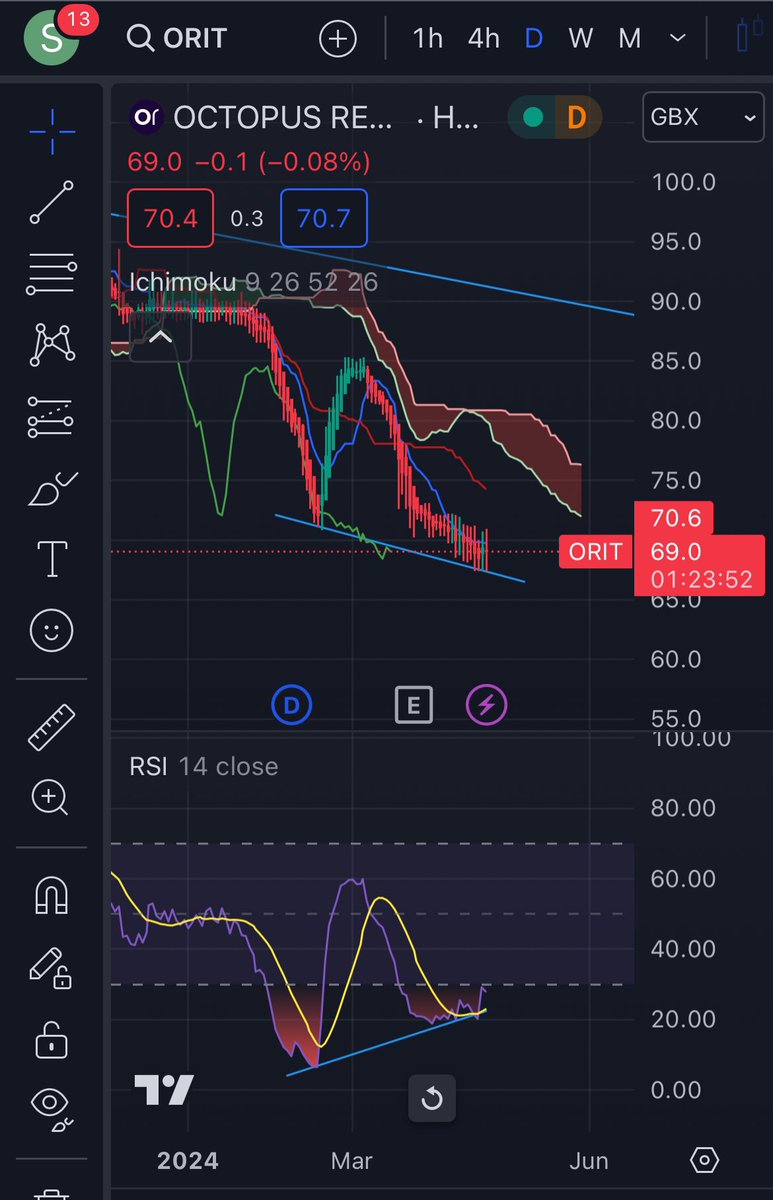Open the GBX currency dropdown
Image resolution: width=773 pixels, height=1200 pixels.
[702, 118]
